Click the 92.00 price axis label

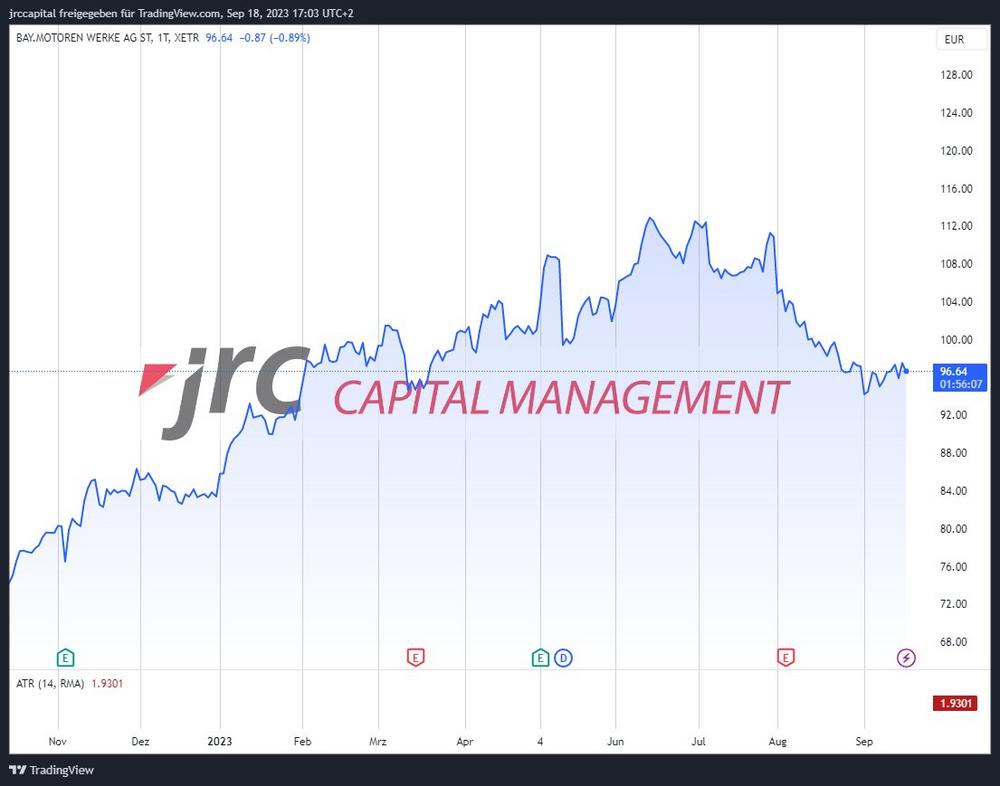953,415
